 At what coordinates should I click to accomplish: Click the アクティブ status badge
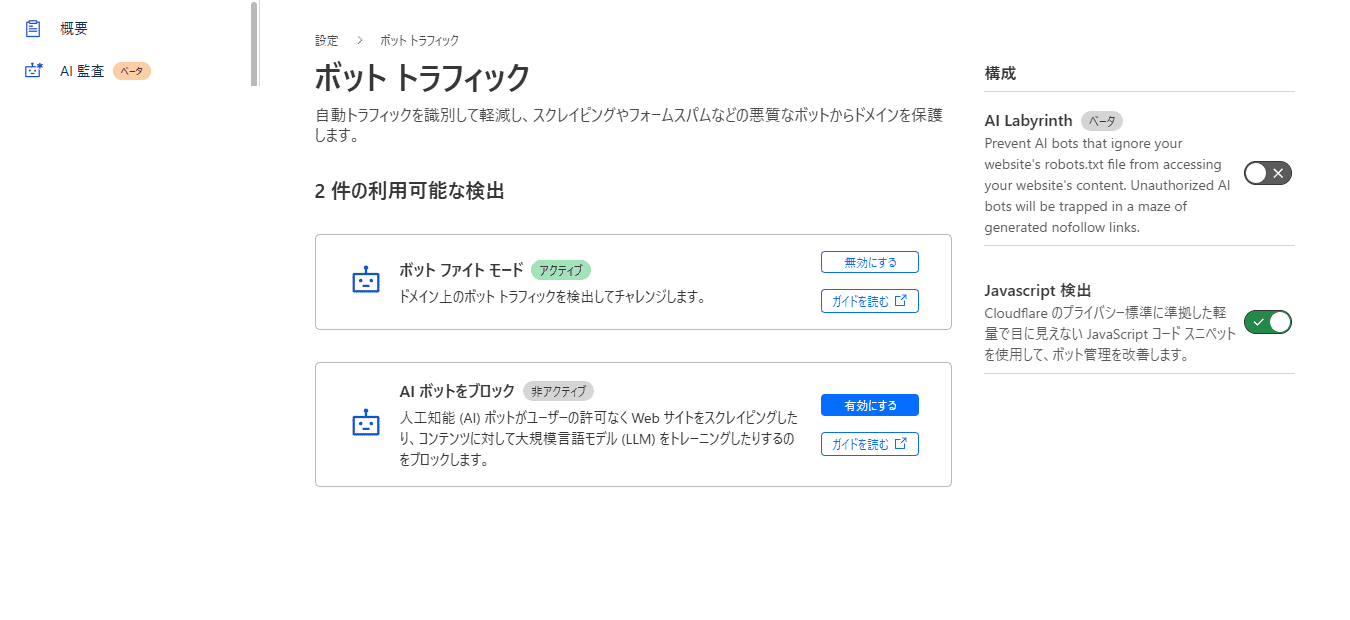coord(561,270)
